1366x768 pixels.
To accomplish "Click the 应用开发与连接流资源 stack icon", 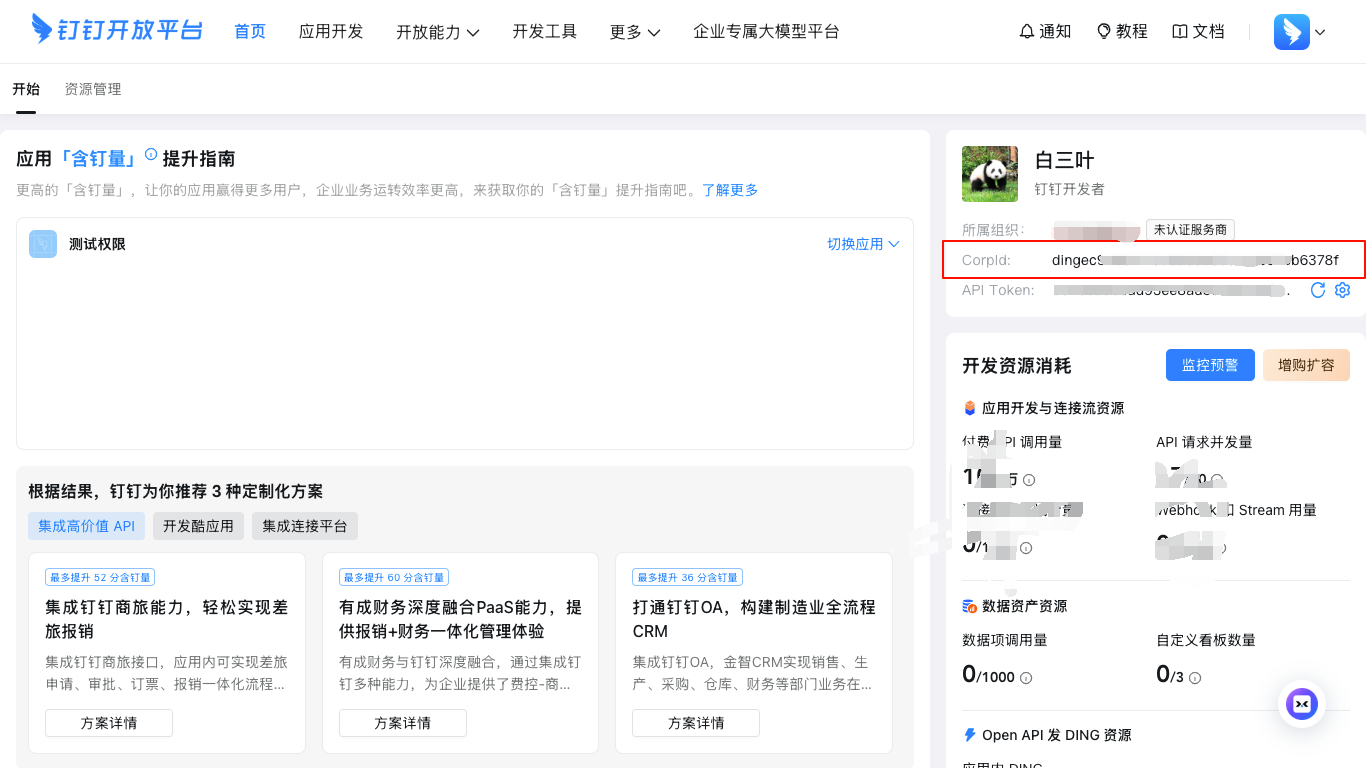I will click(x=969, y=408).
